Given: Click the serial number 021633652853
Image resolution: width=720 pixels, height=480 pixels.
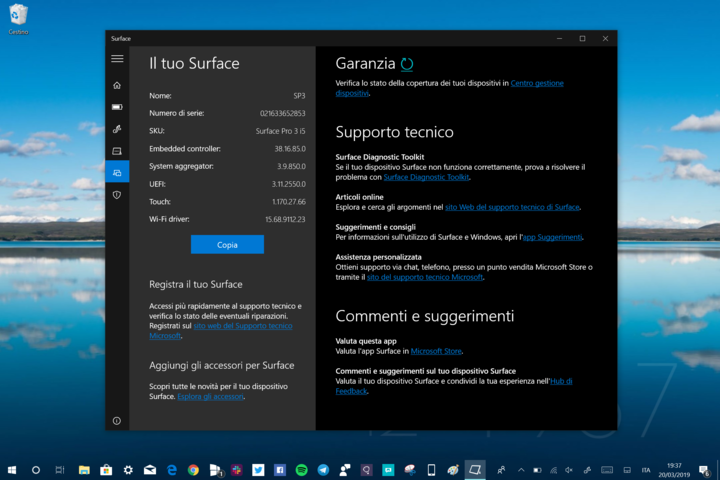Looking at the screenshot, I should coord(282,113).
